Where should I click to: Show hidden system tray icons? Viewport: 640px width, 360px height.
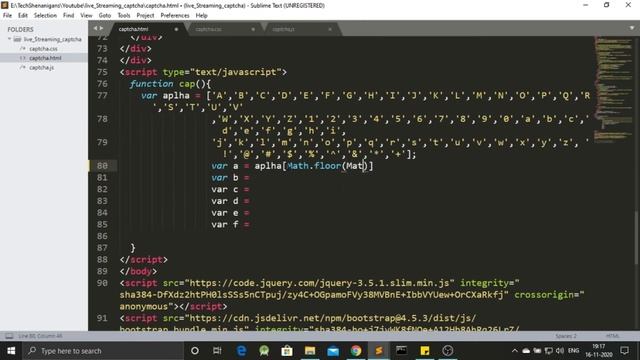coord(515,351)
